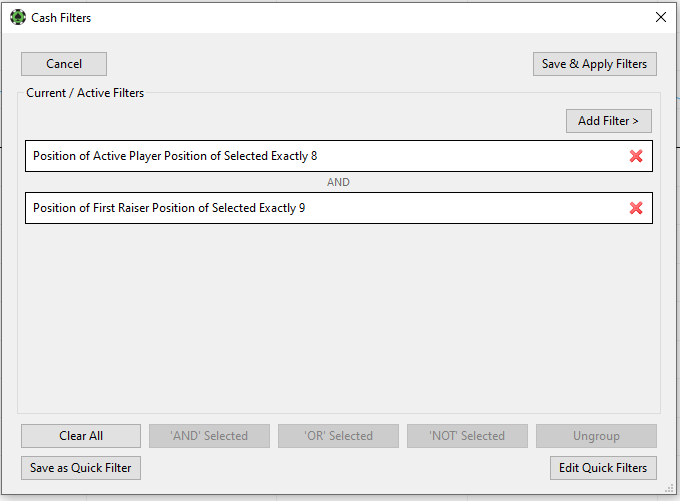The image size is (680, 501).
Task: Click the AND label between filters
Action: coord(338,182)
